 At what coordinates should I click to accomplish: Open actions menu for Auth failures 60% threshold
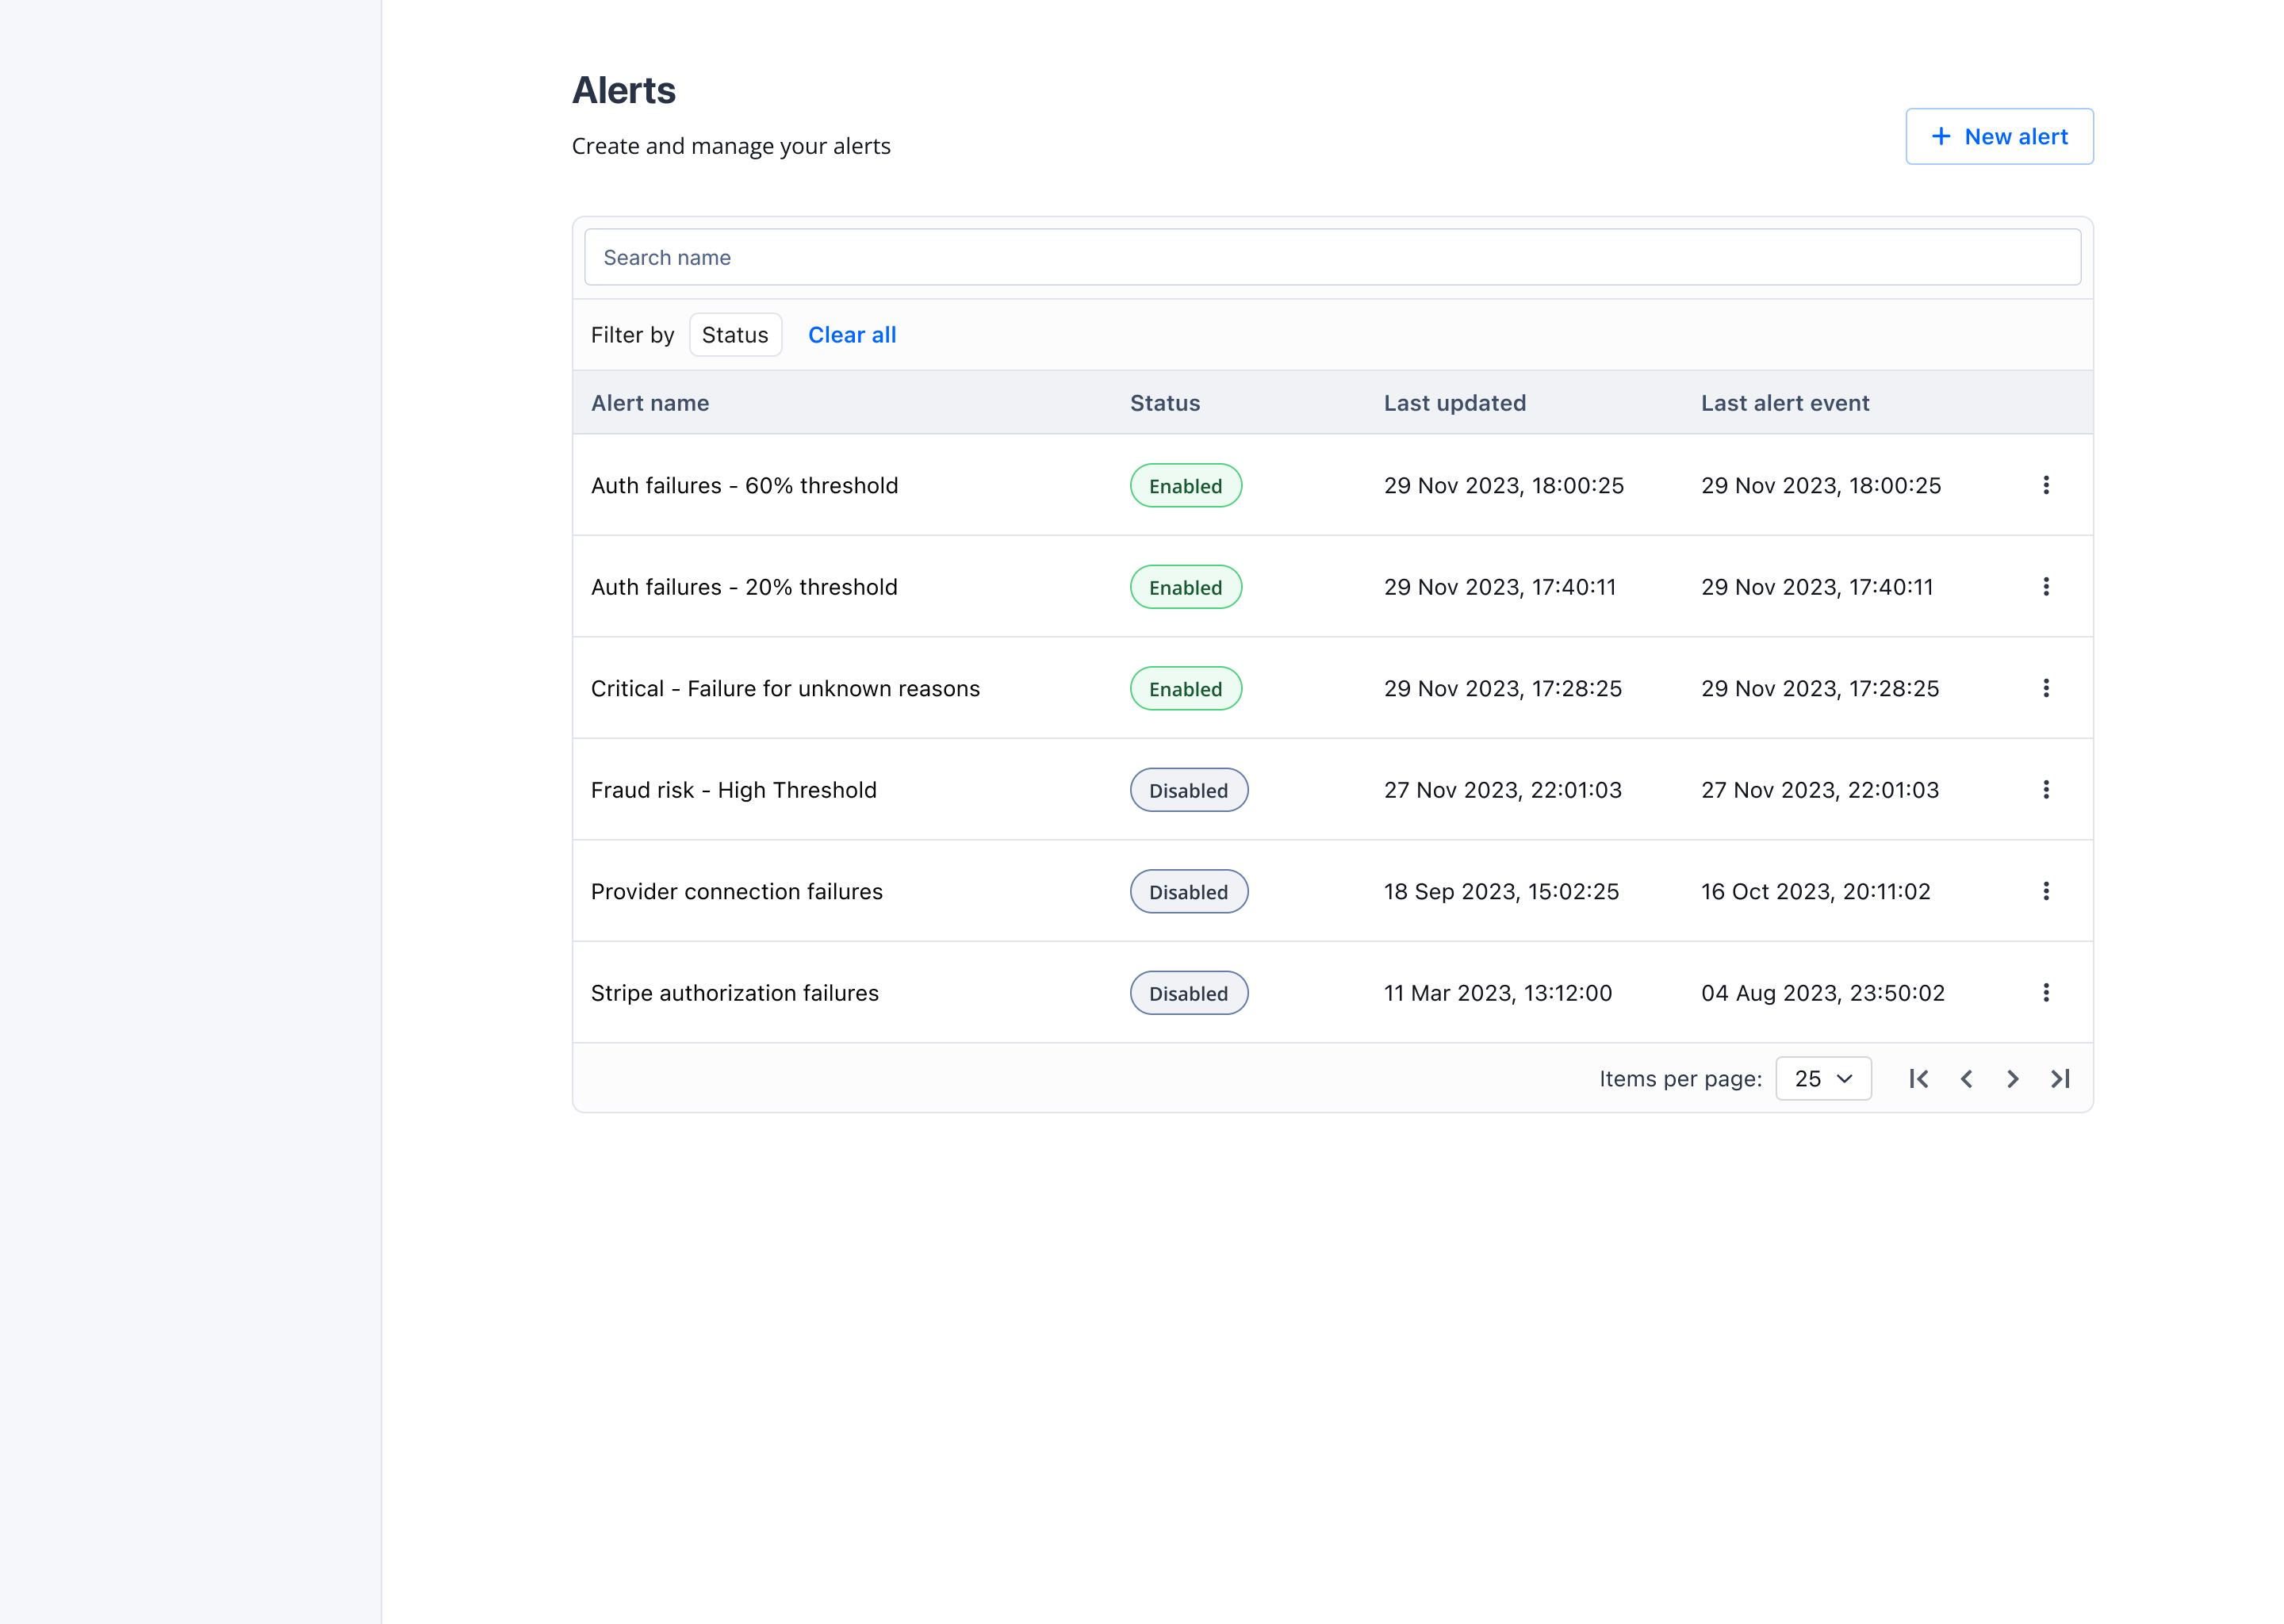[x=2045, y=485]
